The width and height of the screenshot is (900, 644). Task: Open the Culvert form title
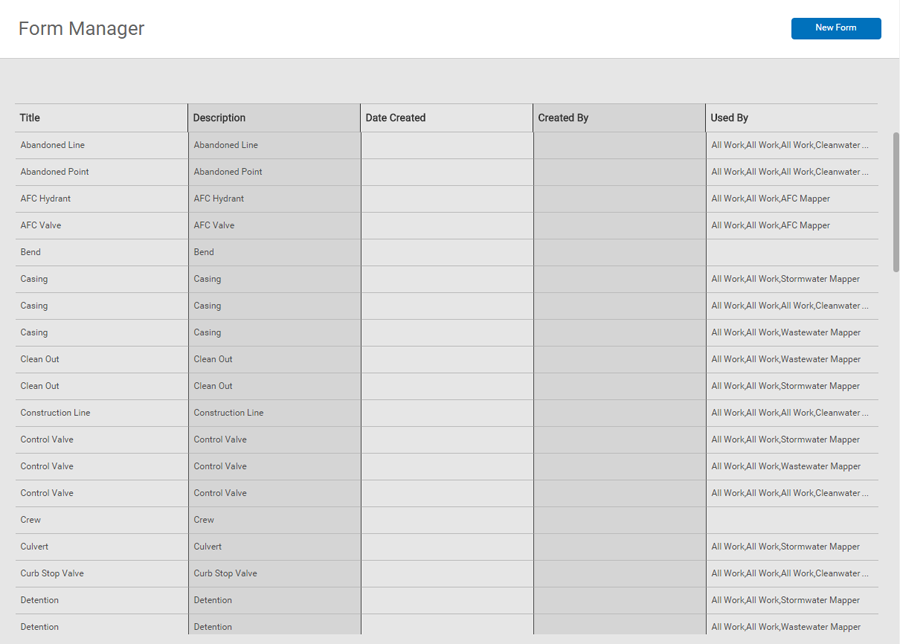click(34, 546)
